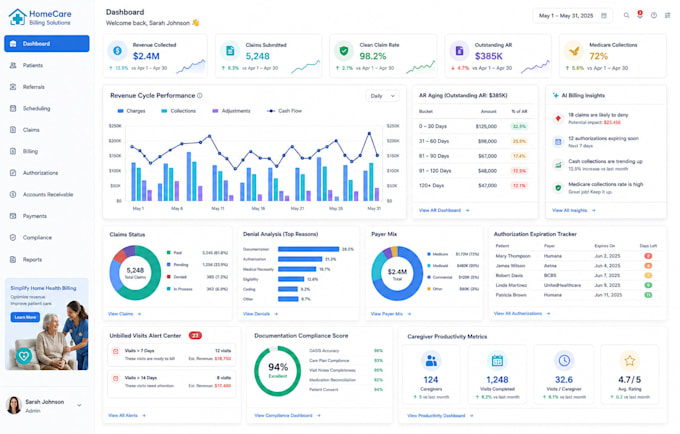The width and height of the screenshot is (680, 434).
Task: Click the Caregivers people icon
Action: pos(431,360)
